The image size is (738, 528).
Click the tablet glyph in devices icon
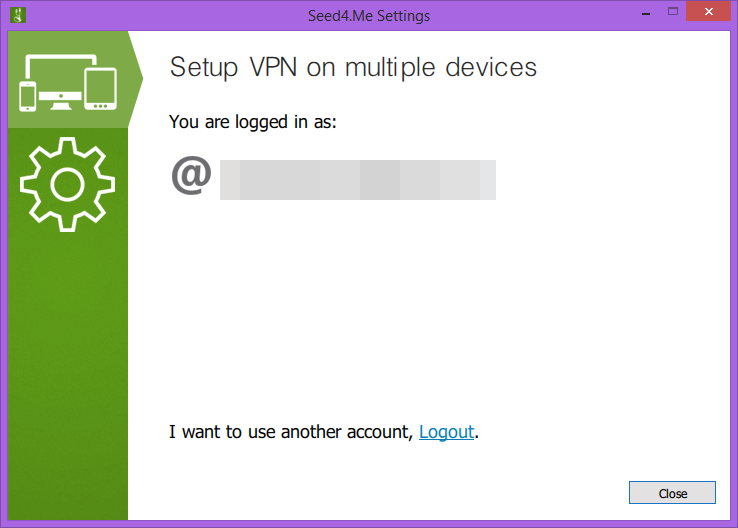(100, 89)
